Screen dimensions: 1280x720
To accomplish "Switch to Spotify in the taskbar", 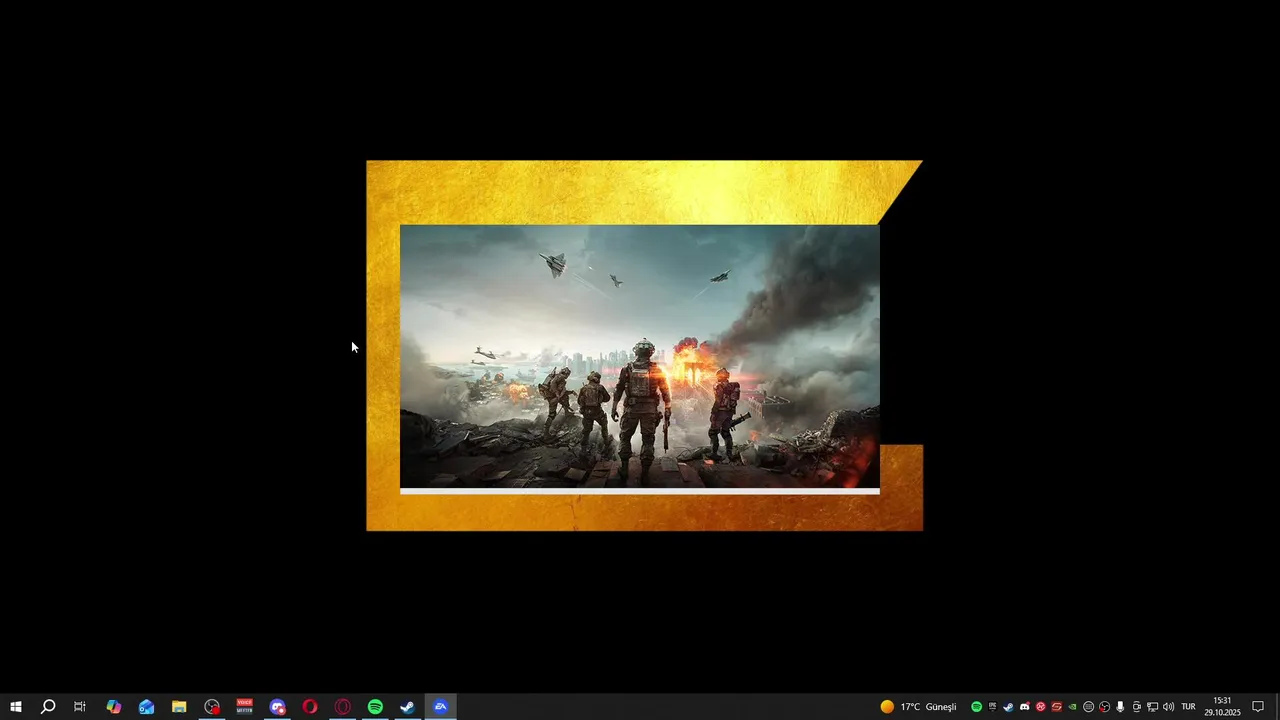I will tap(375, 707).
